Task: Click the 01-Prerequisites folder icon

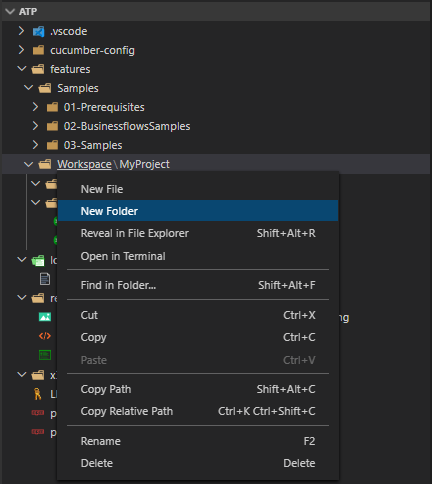Action: 52,107
